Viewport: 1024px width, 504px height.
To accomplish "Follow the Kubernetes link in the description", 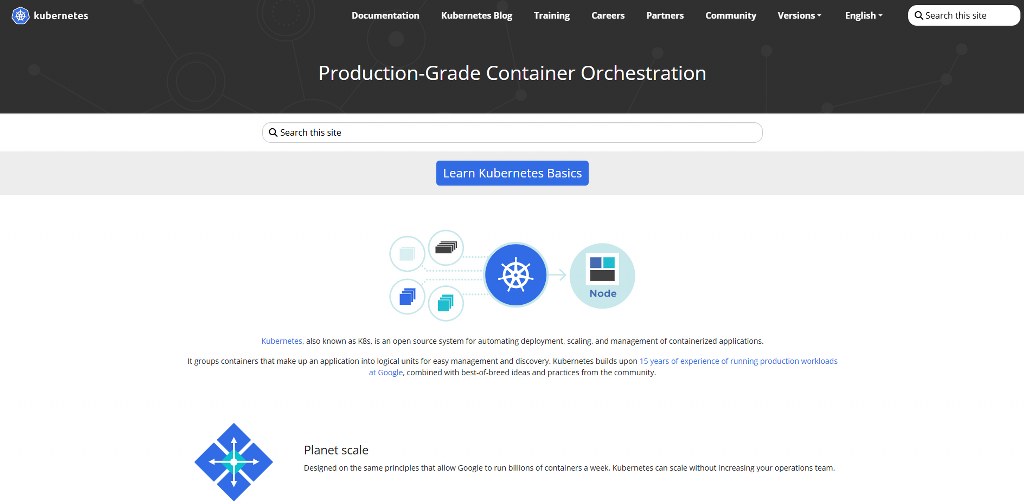I will (x=282, y=341).
